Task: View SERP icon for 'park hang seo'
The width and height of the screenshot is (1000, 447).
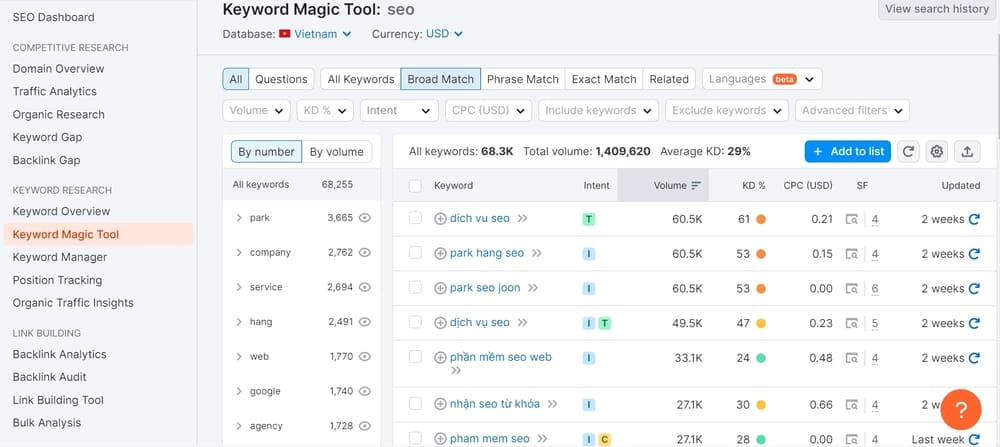Action: tap(851, 254)
